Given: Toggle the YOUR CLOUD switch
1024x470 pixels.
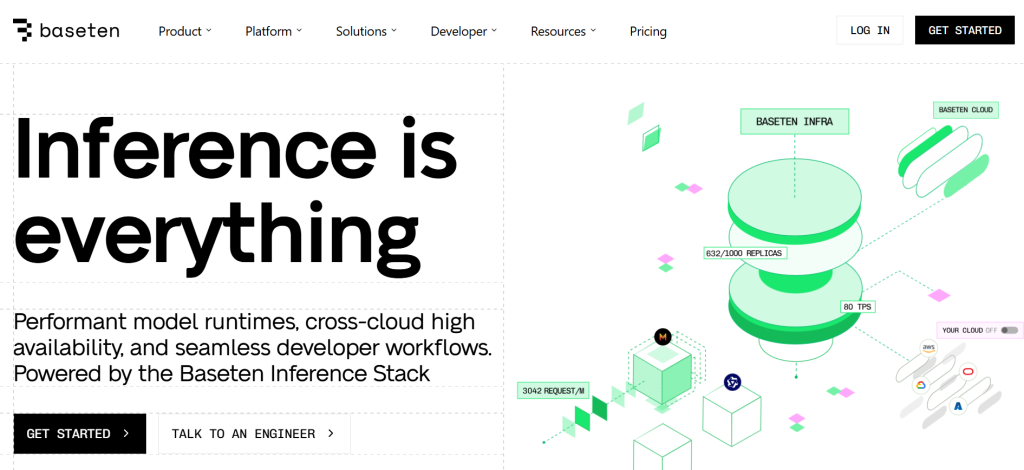Looking at the screenshot, I should coord(1009,330).
